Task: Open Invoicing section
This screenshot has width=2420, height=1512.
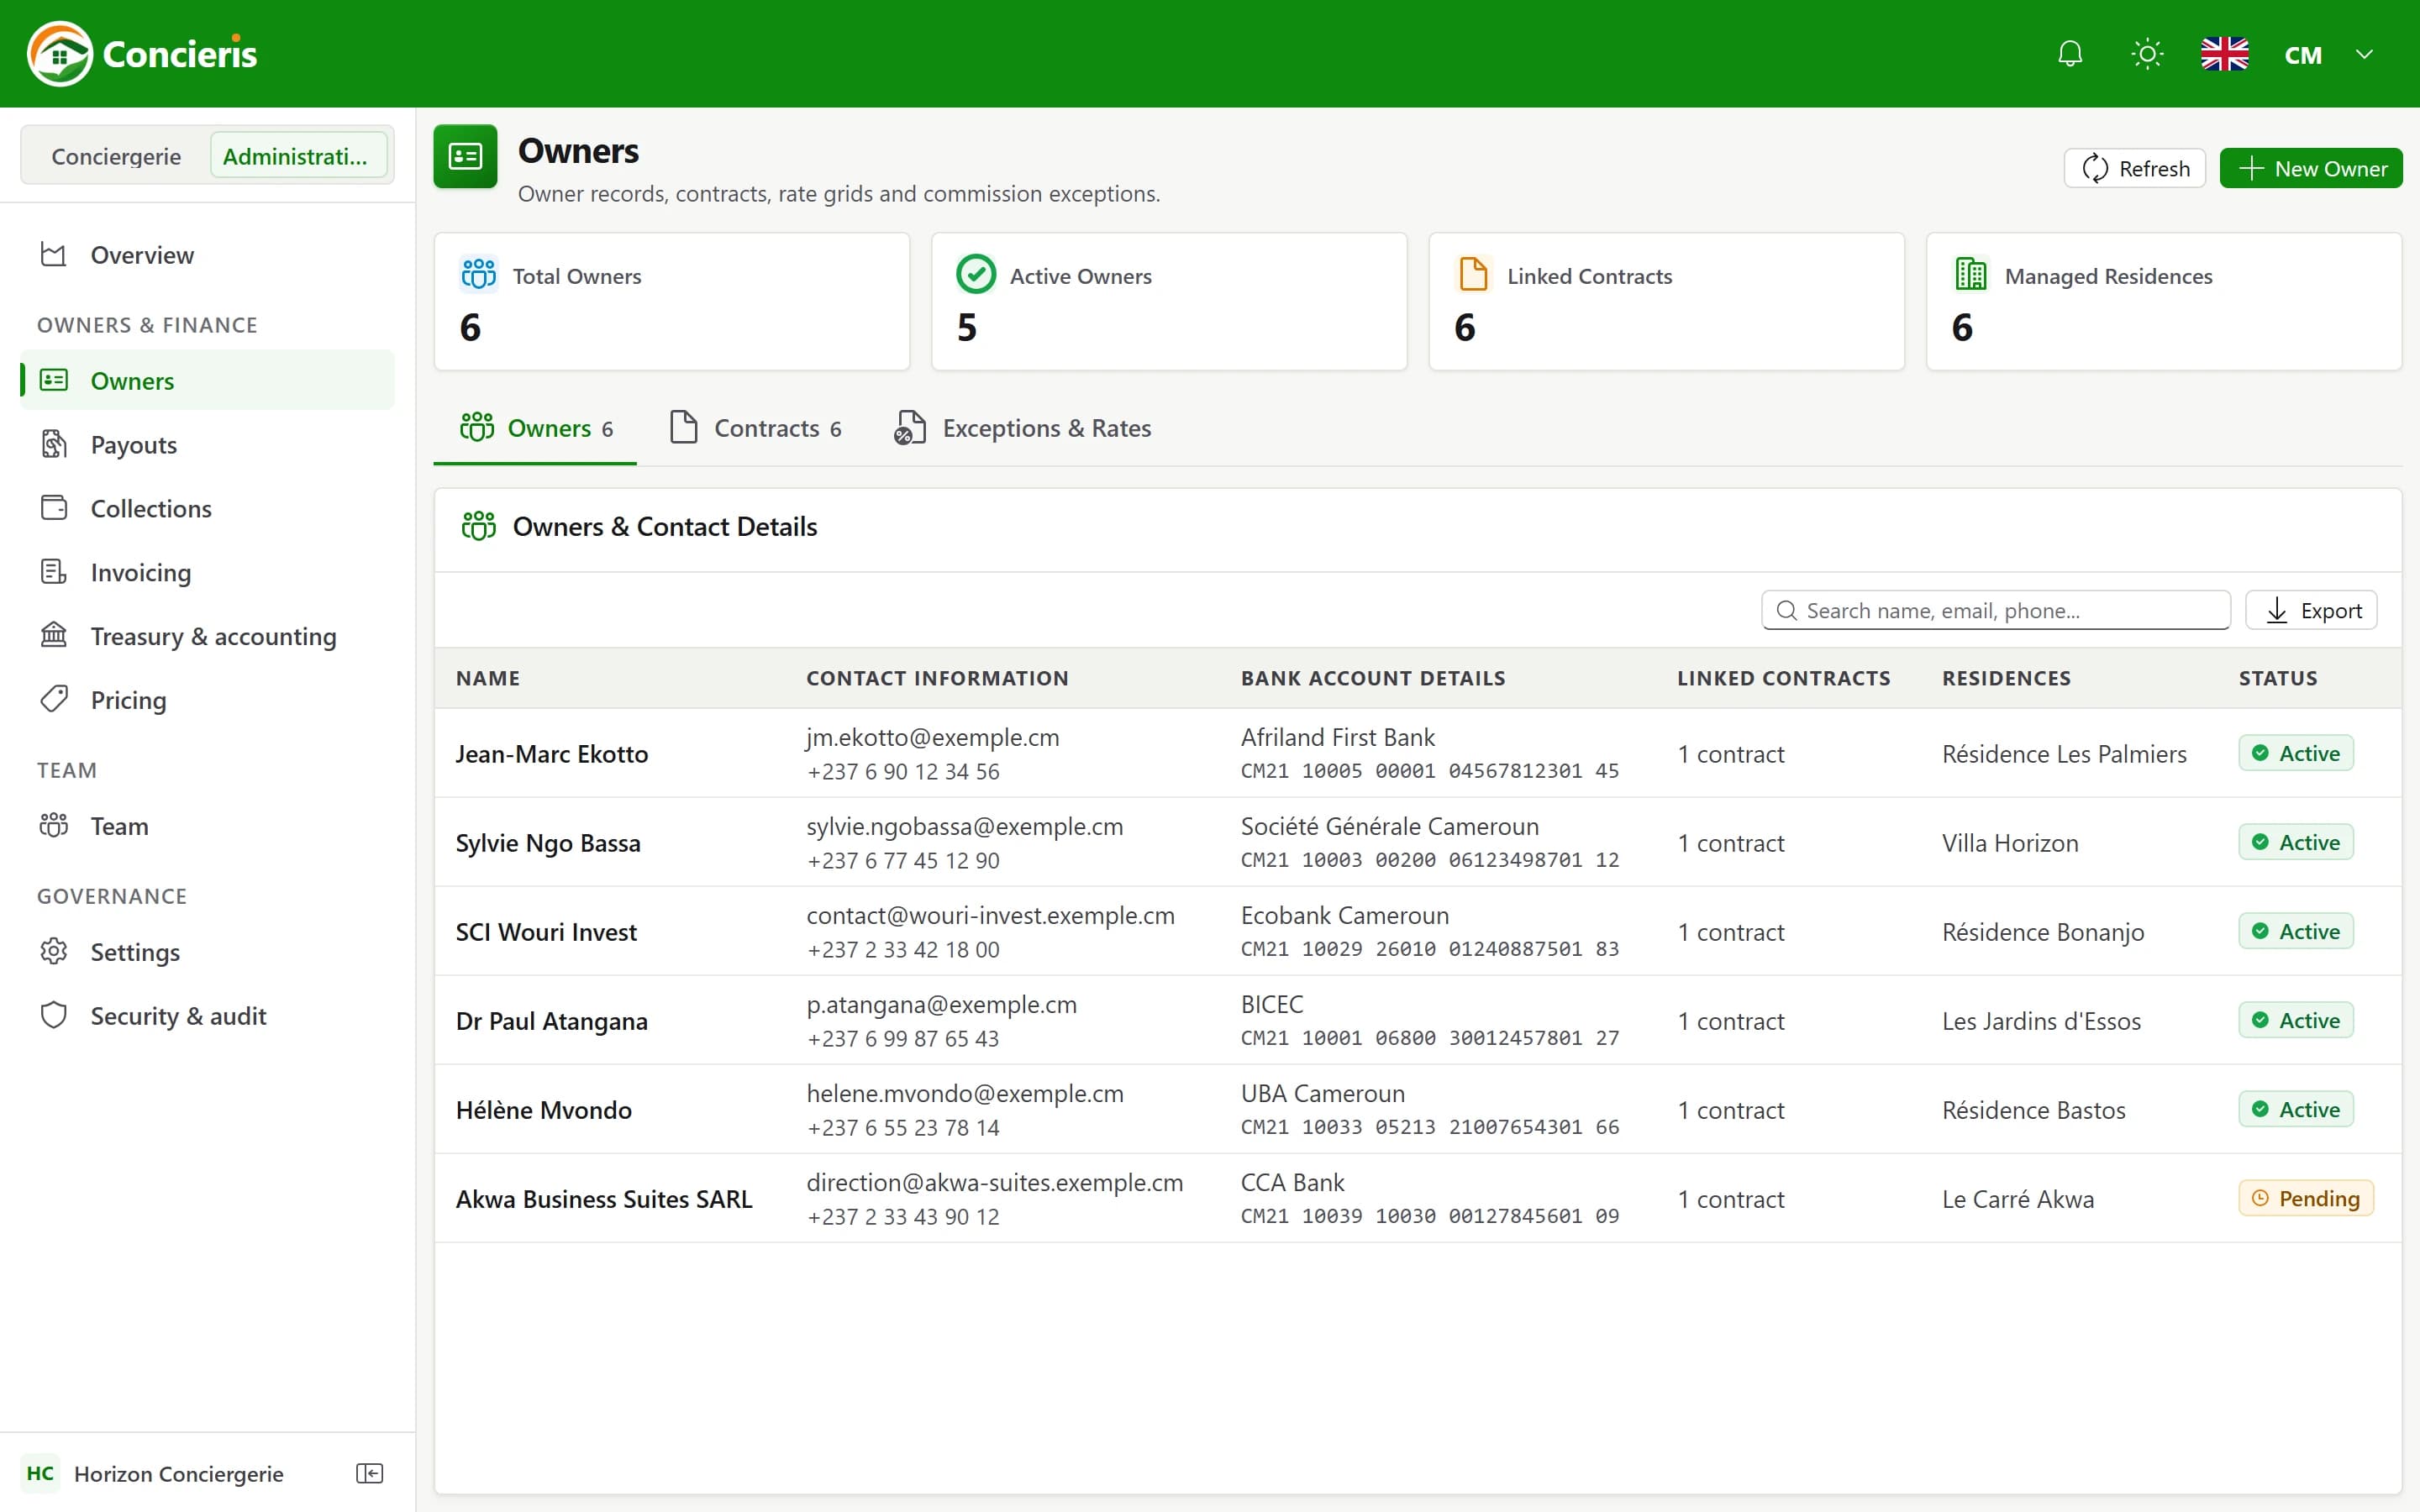Action: (207, 572)
